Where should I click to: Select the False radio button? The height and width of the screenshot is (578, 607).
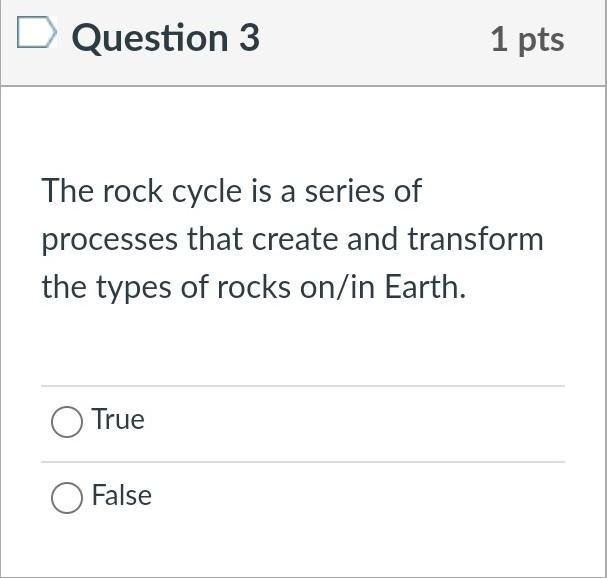tap(66, 497)
